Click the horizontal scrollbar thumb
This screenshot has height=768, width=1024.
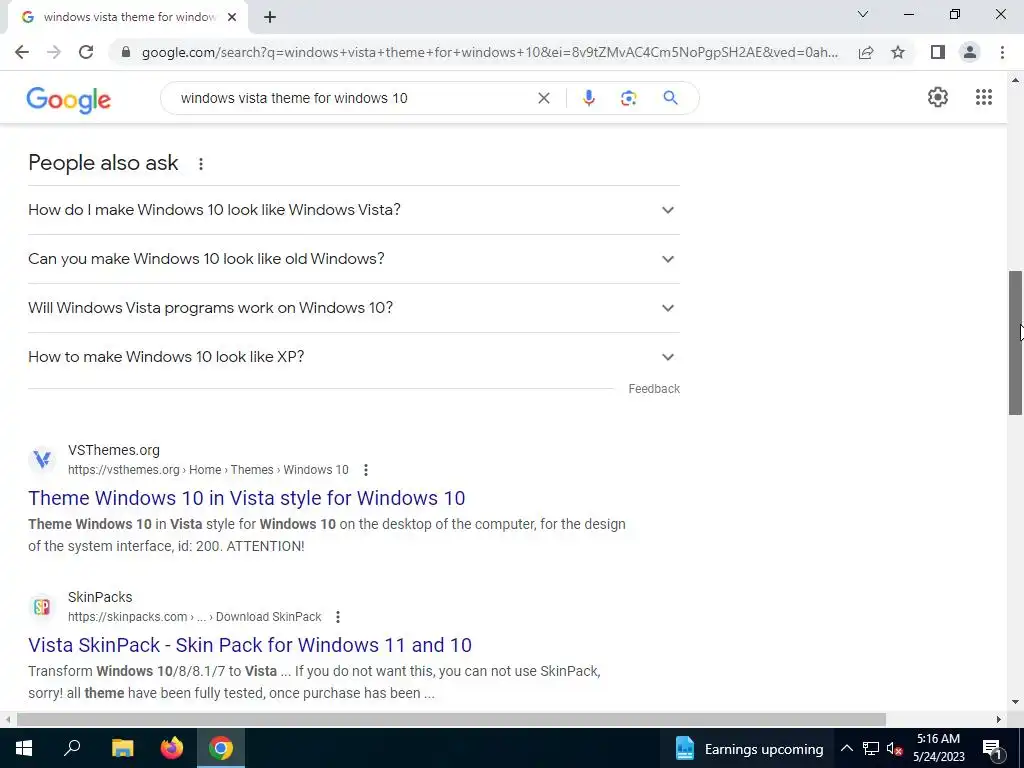[x=451, y=719]
